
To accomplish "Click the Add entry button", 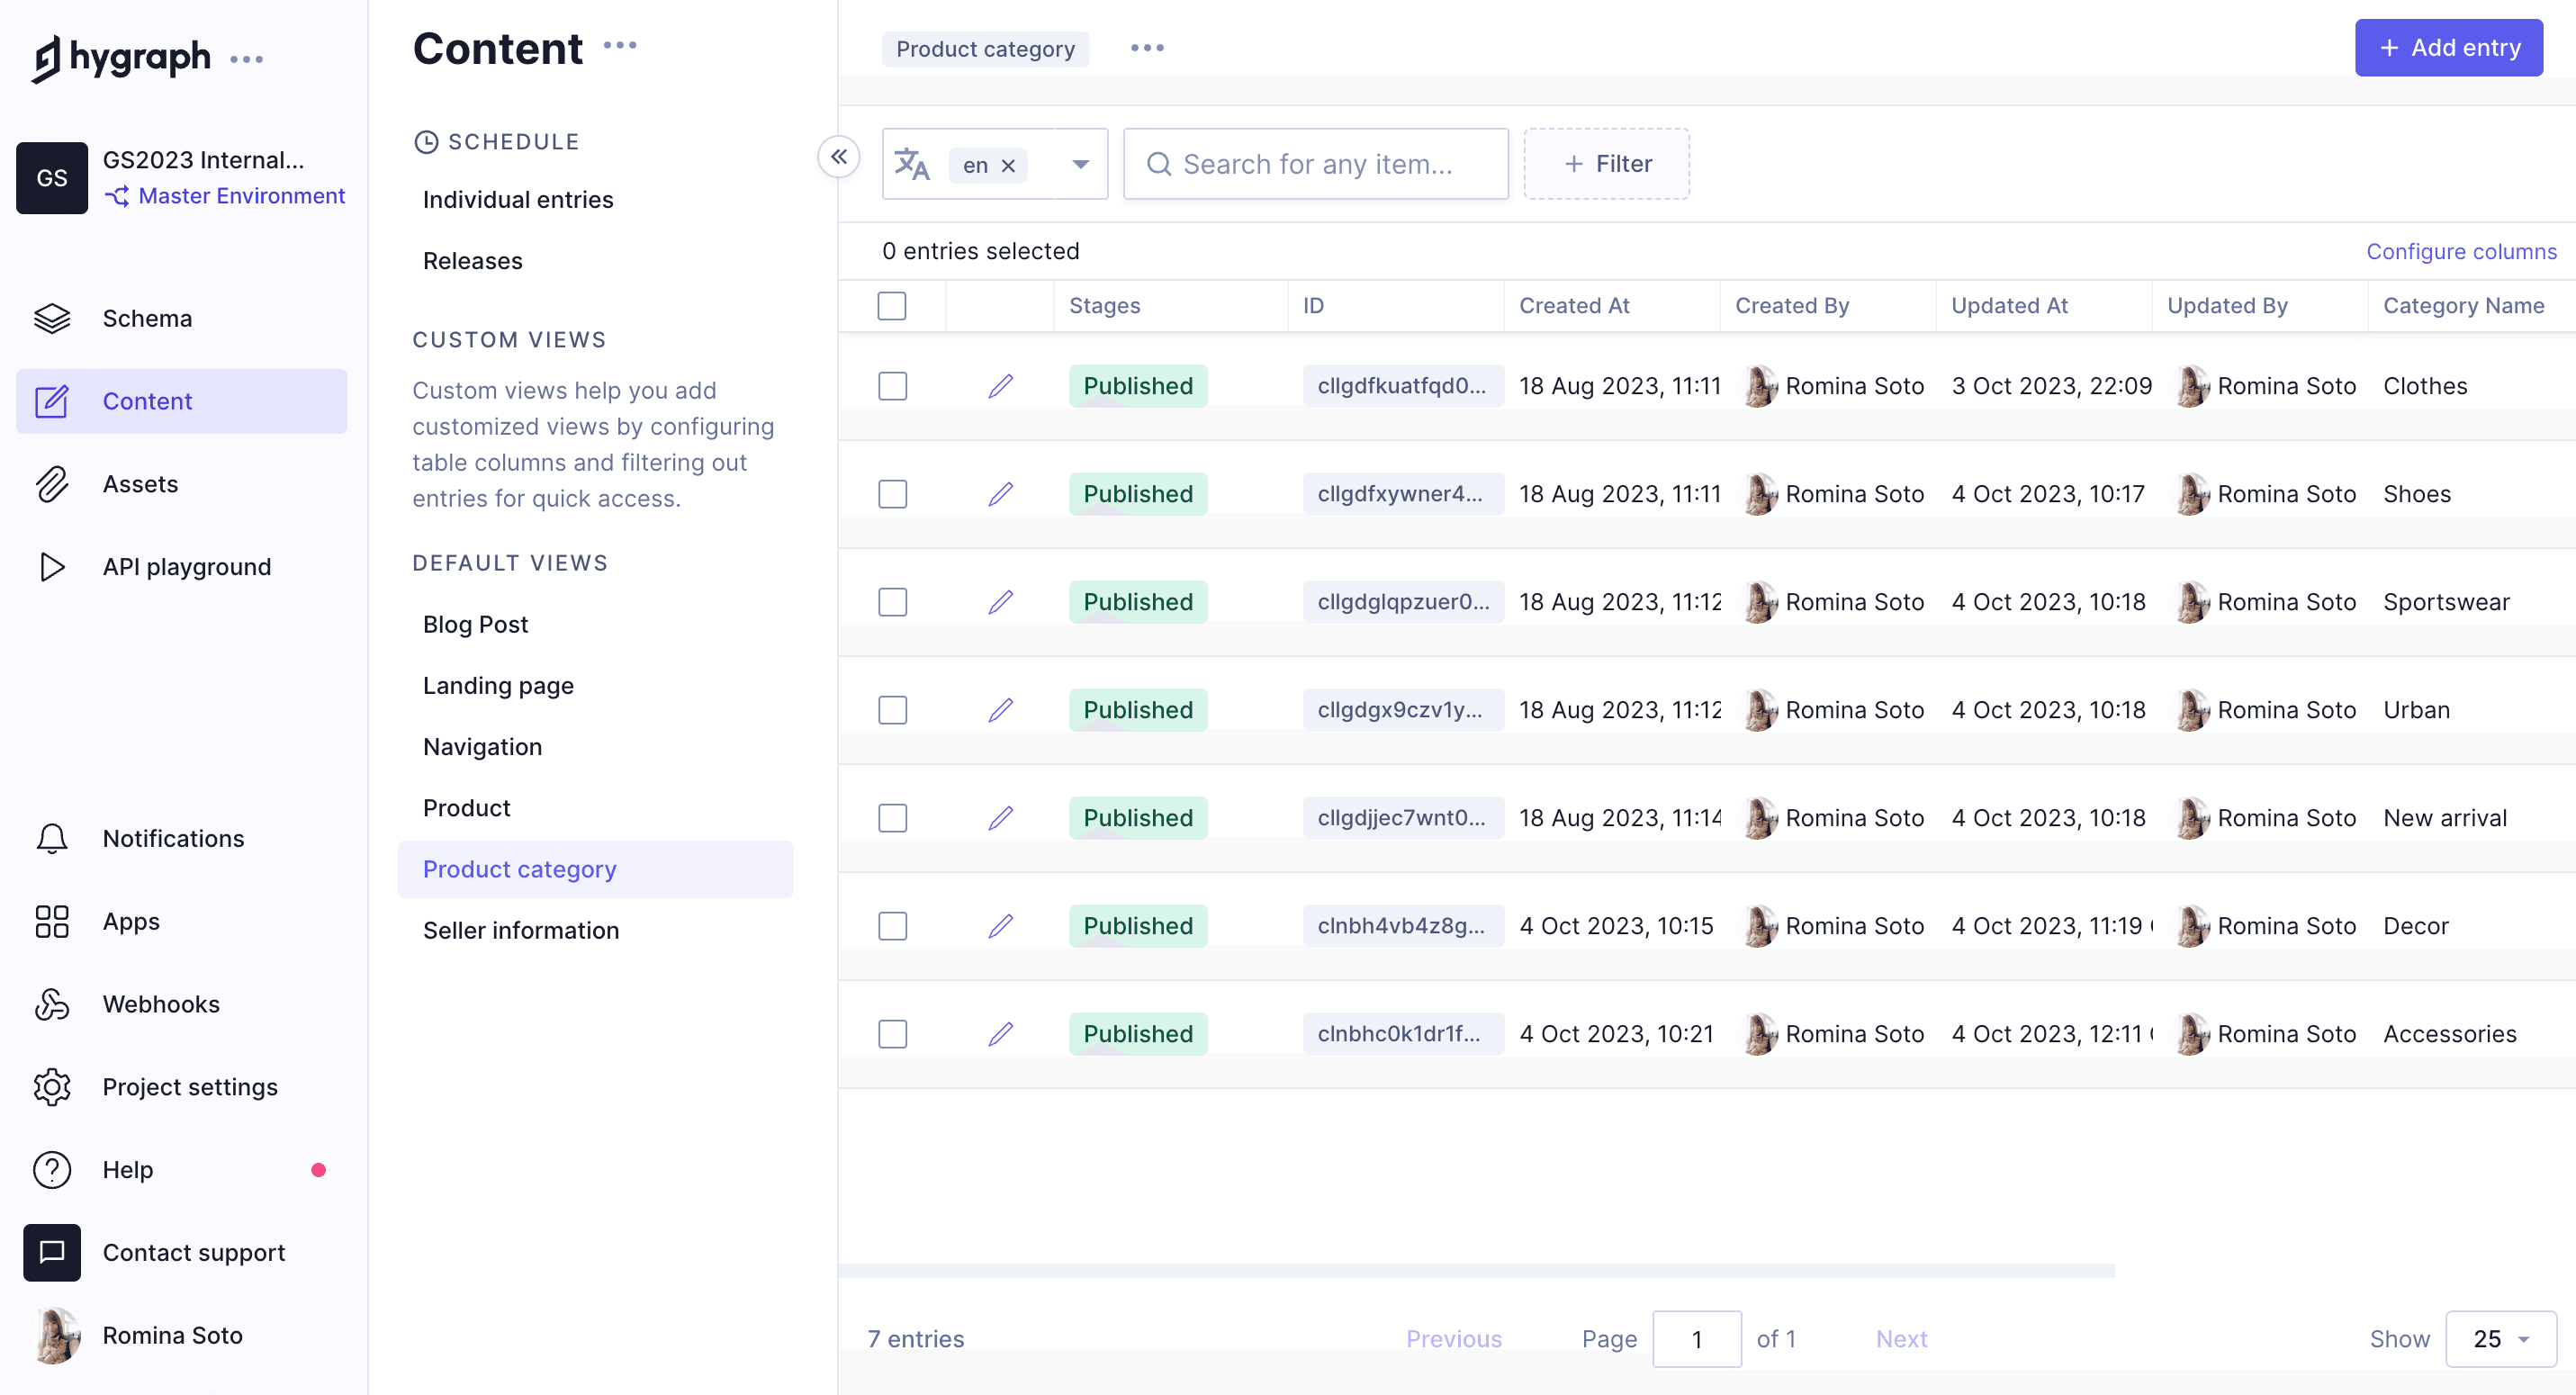I will pos(2447,48).
